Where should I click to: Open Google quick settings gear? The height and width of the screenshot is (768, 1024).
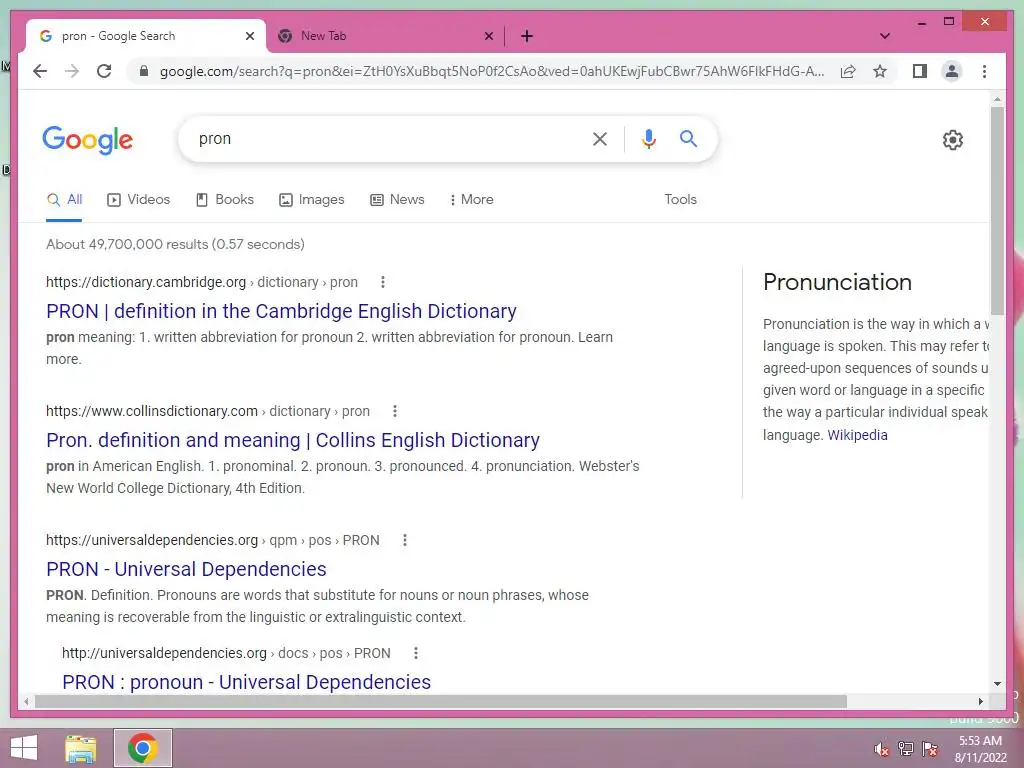tap(952, 140)
